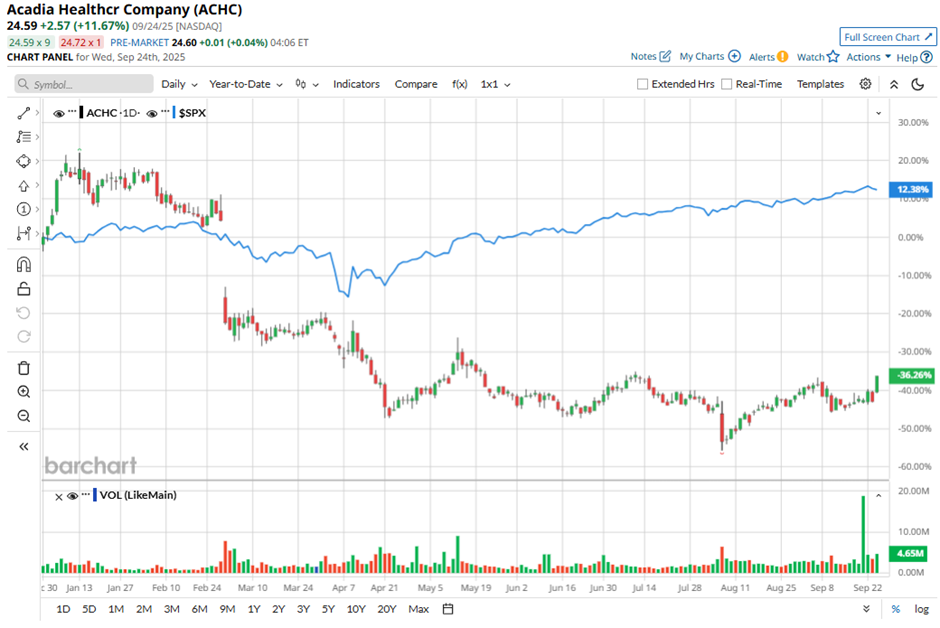The image size is (940, 628).
Task: Open My Charts
Action: (710, 56)
